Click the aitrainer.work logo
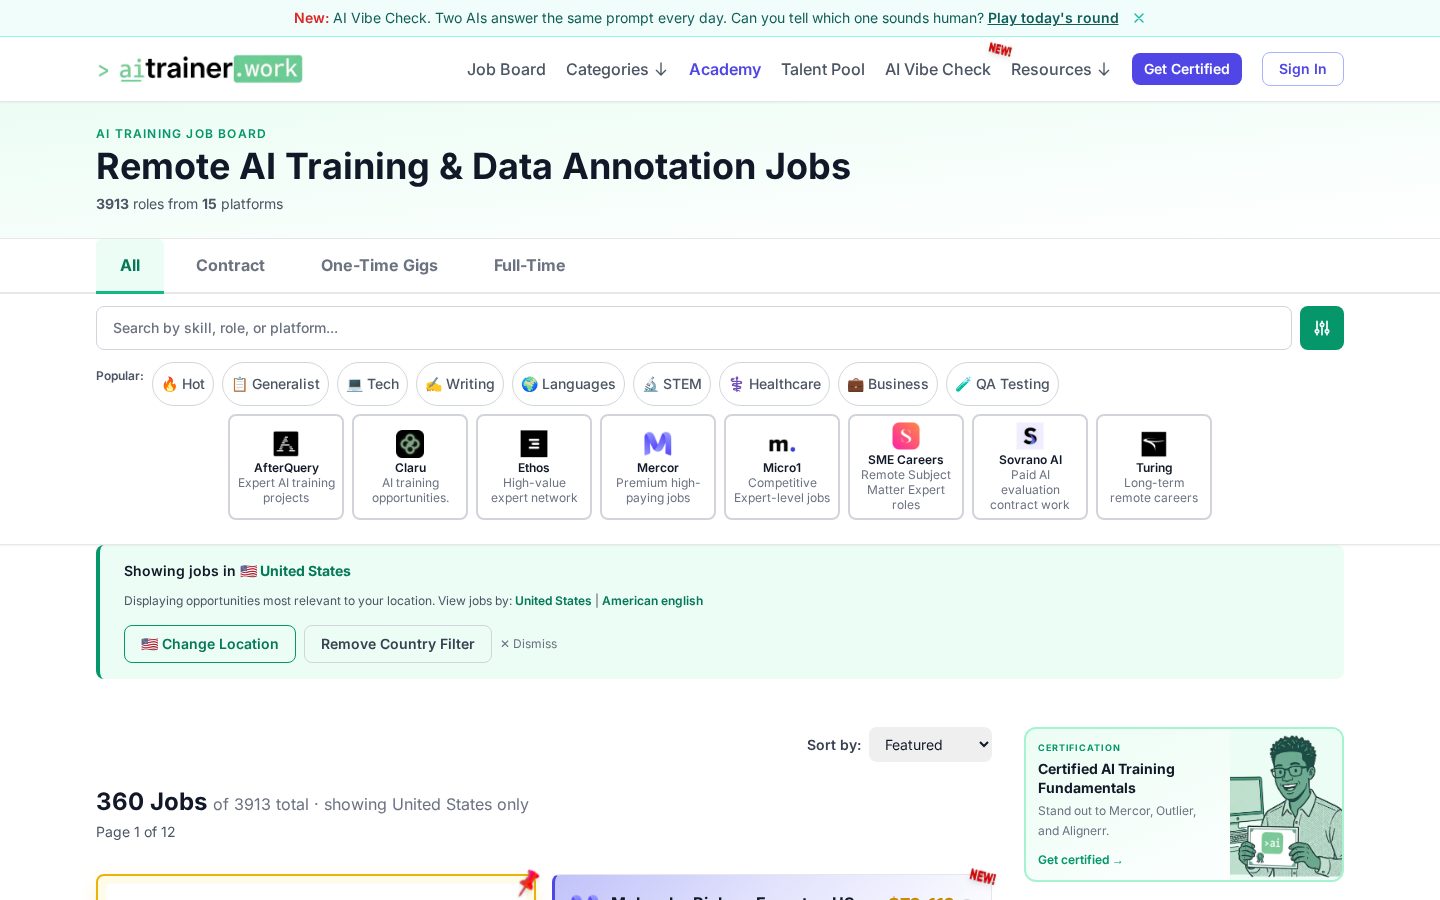Screen dimensions: 1440x900 tap(200, 69)
